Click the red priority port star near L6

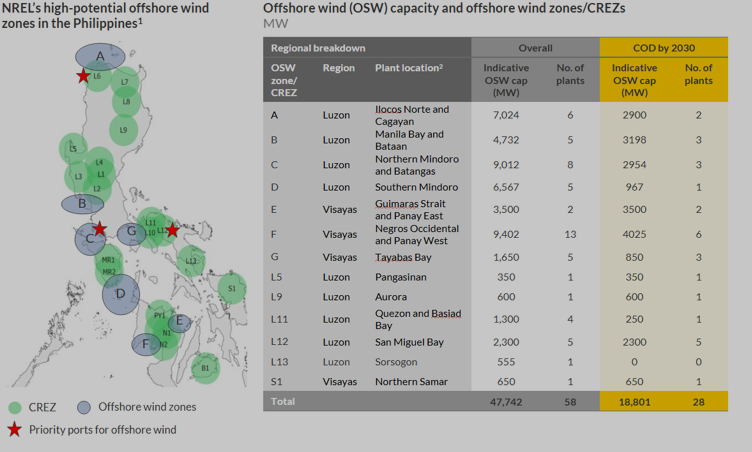click(83, 76)
